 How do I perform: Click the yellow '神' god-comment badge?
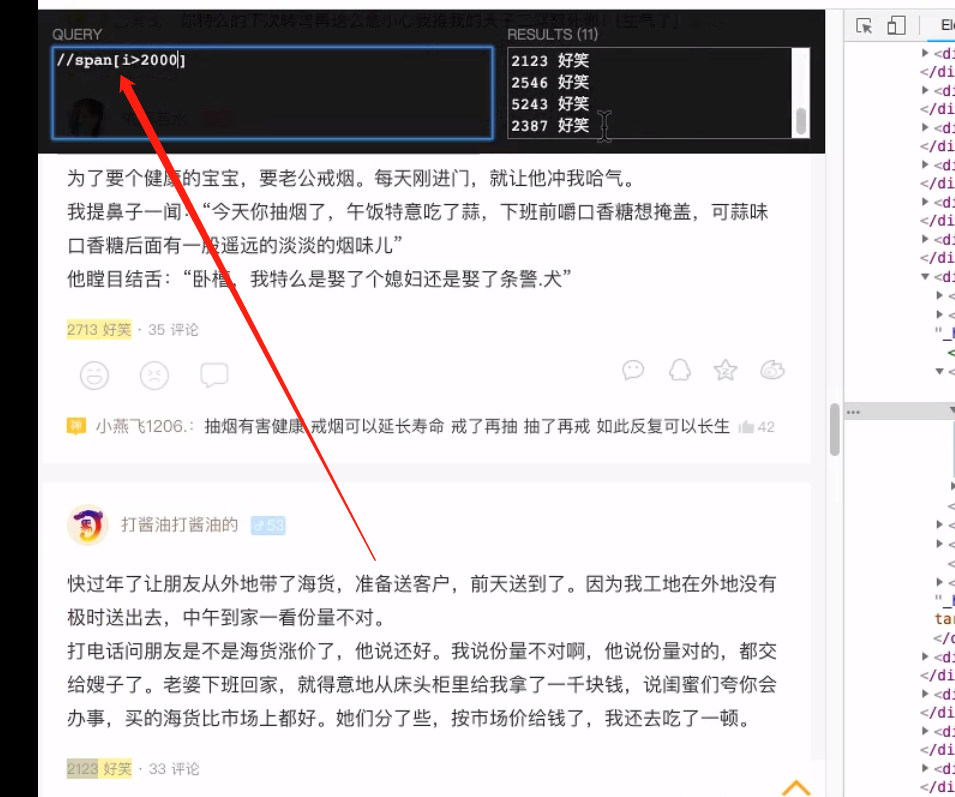click(76, 426)
